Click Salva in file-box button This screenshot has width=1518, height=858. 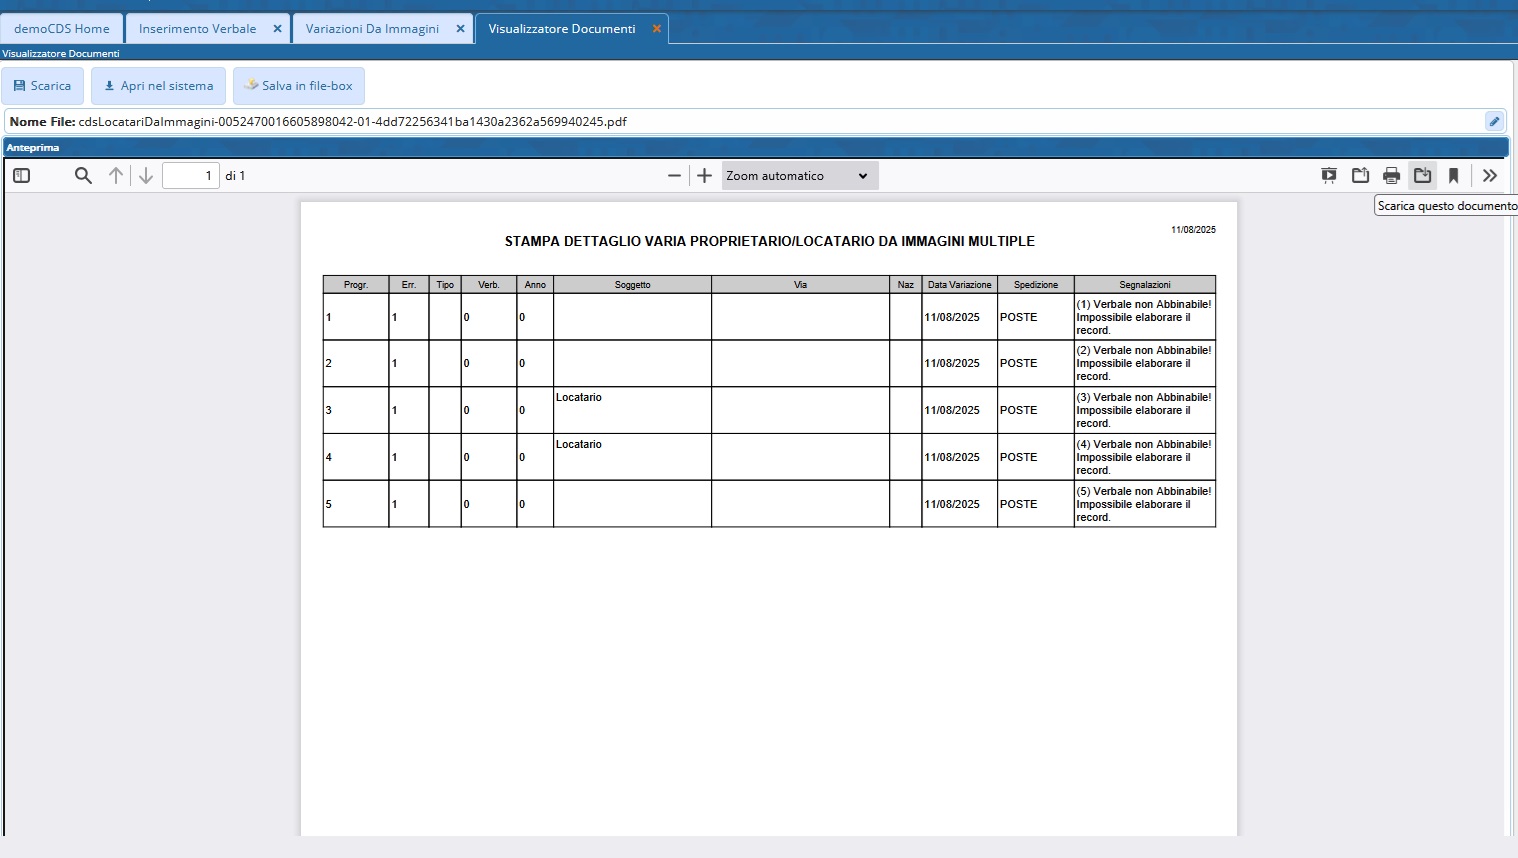(x=299, y=86)
